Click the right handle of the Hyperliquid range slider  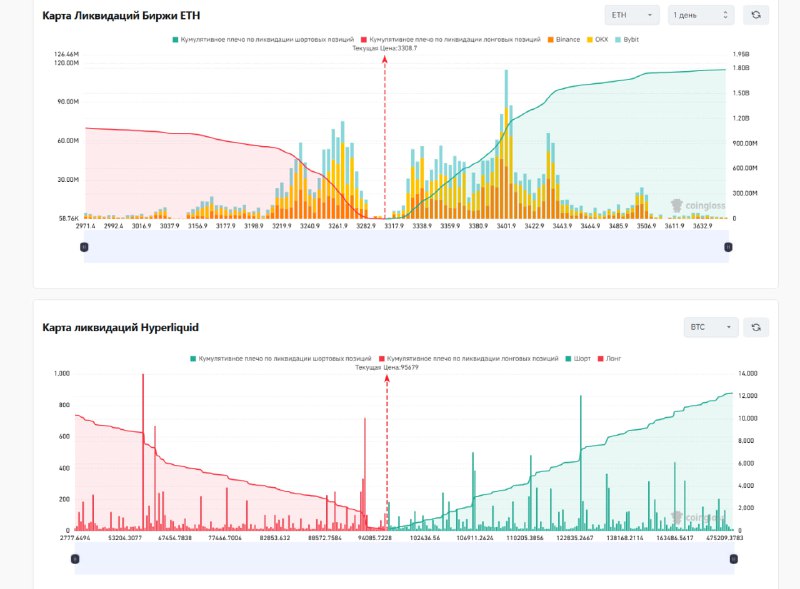728,560
